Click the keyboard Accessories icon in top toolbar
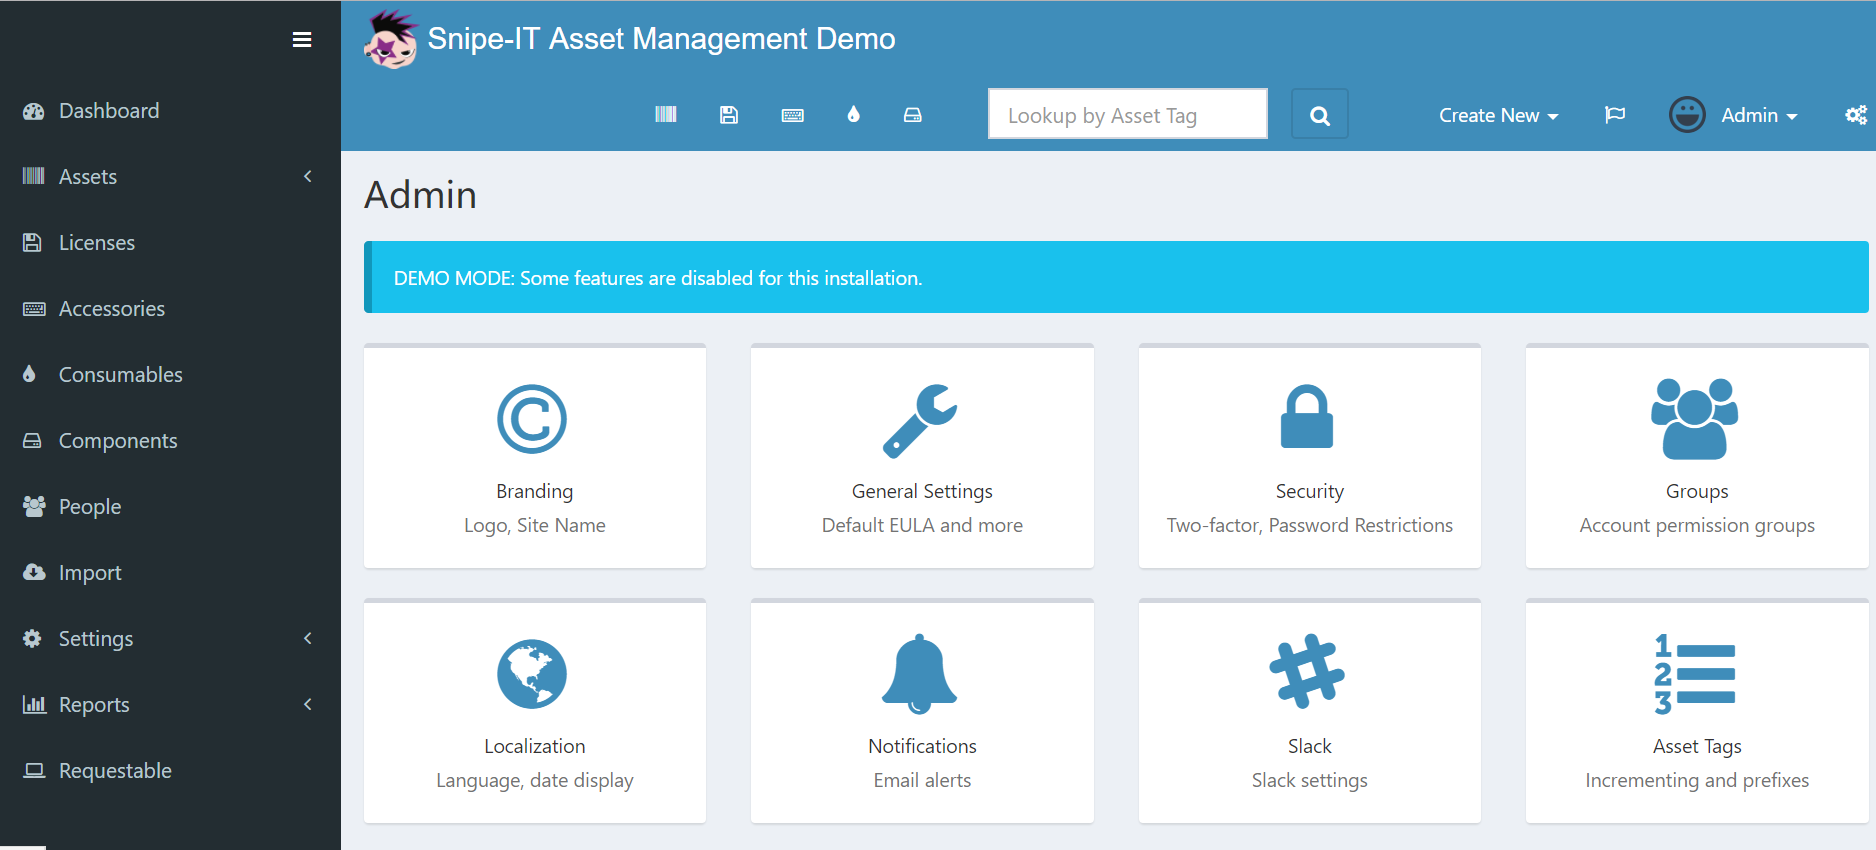 pyautogui.click(x=792, y=115)
